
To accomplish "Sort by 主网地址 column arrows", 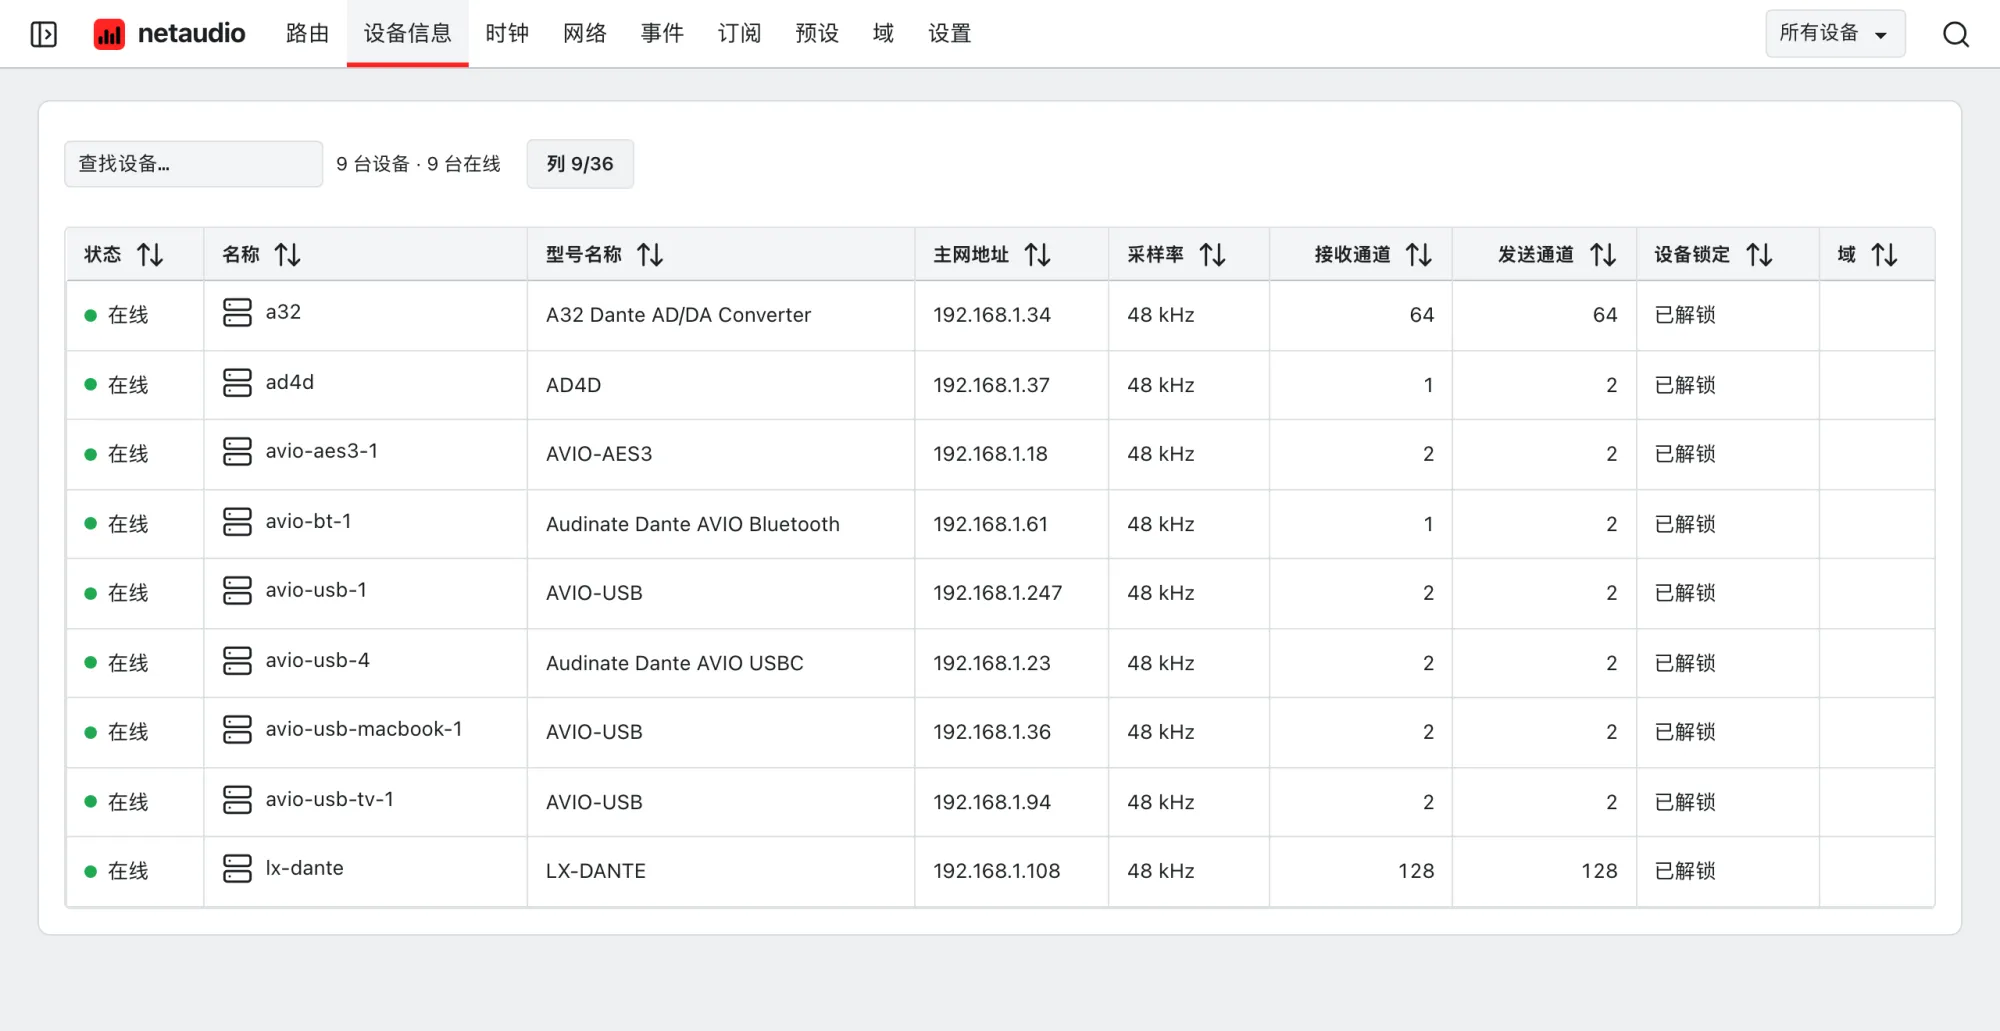I will point(1038,255).
